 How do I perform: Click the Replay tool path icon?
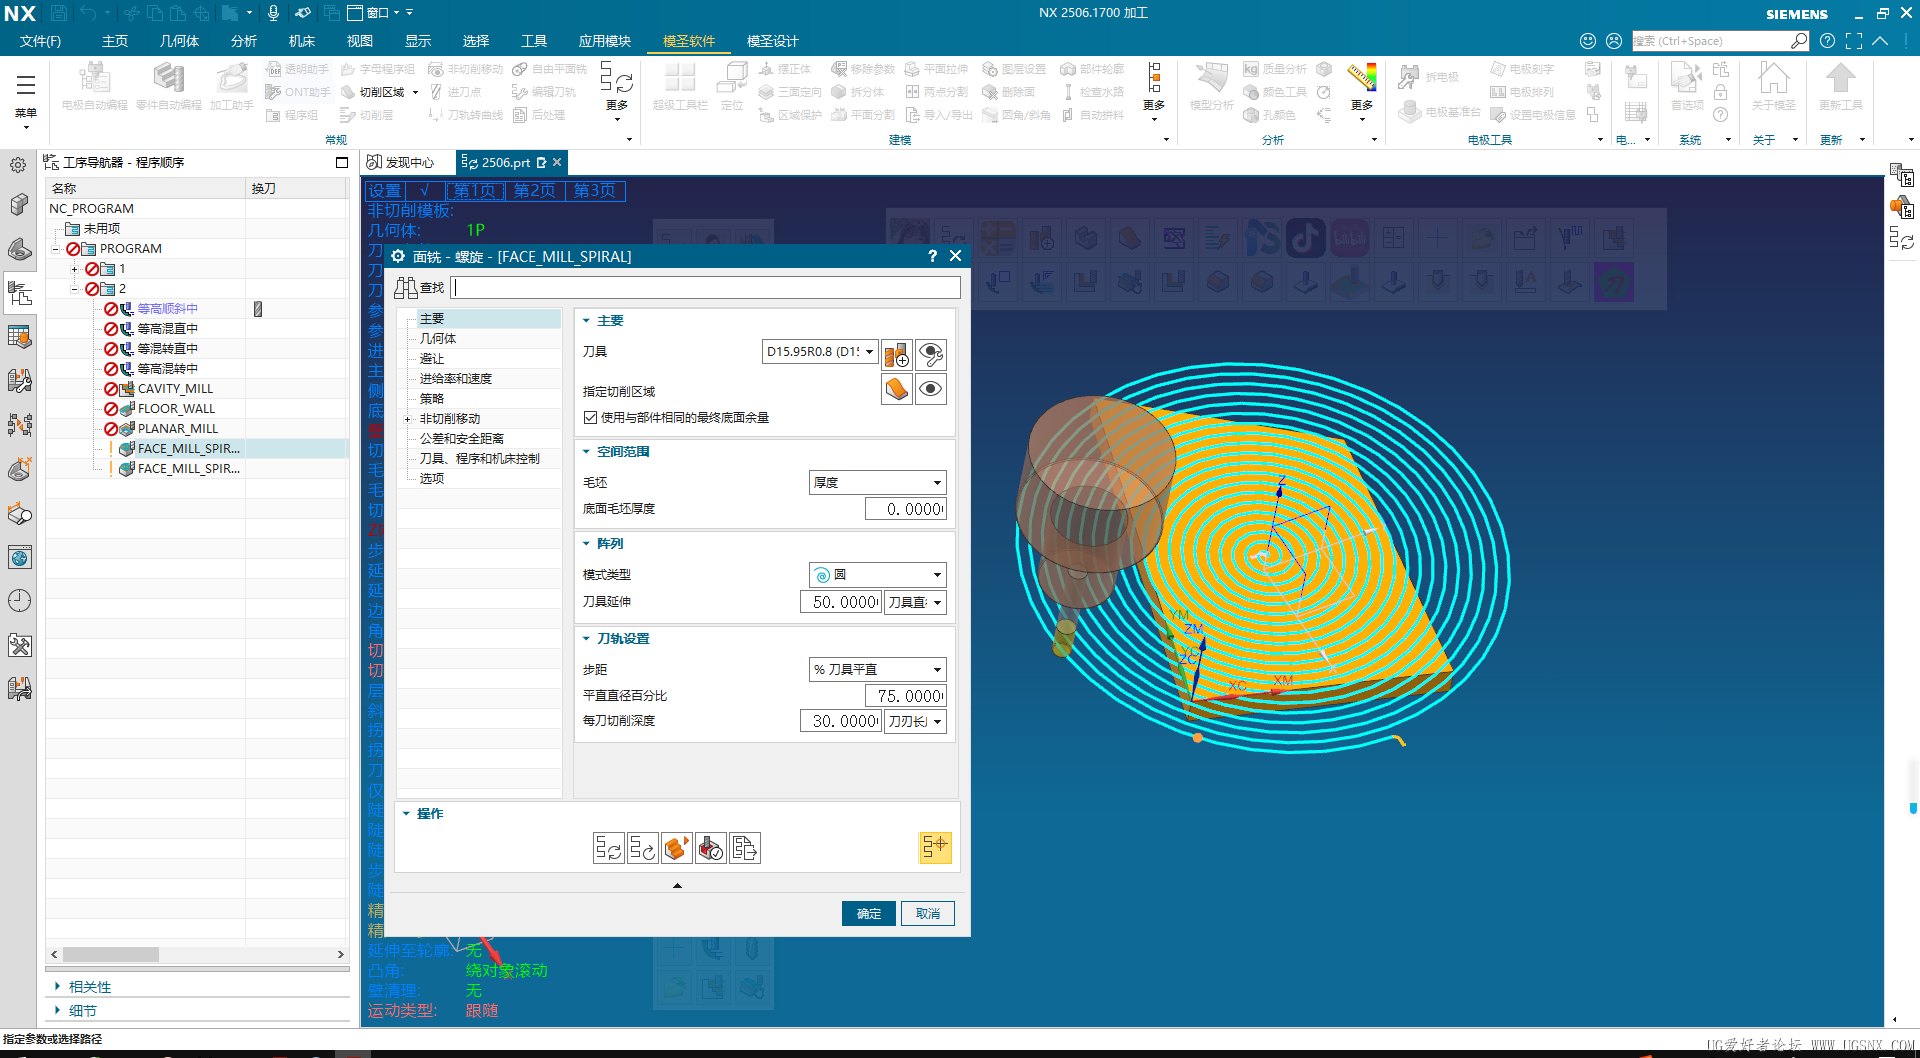pyautogui.click(x=643, y=848)
